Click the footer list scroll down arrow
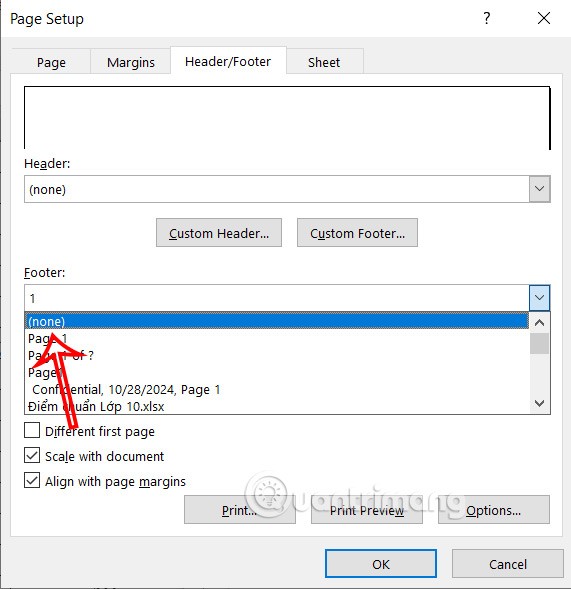Image resolution: width=571 pixels, height=589 pixels. 539,403
